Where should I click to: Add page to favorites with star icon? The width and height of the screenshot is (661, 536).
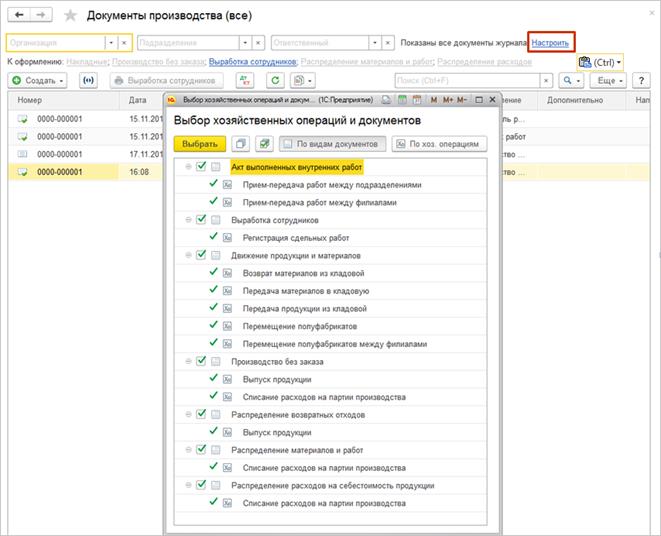[68, 16]
